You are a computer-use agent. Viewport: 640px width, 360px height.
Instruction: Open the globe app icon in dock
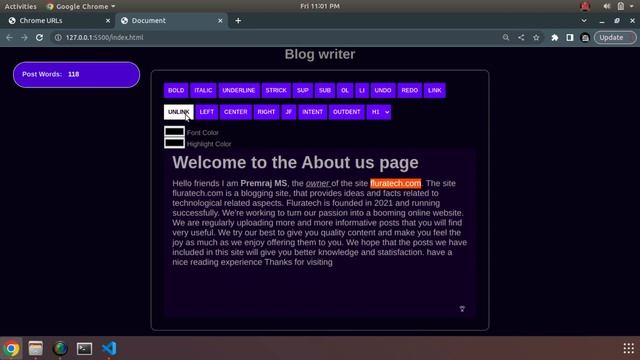(60, 349)
